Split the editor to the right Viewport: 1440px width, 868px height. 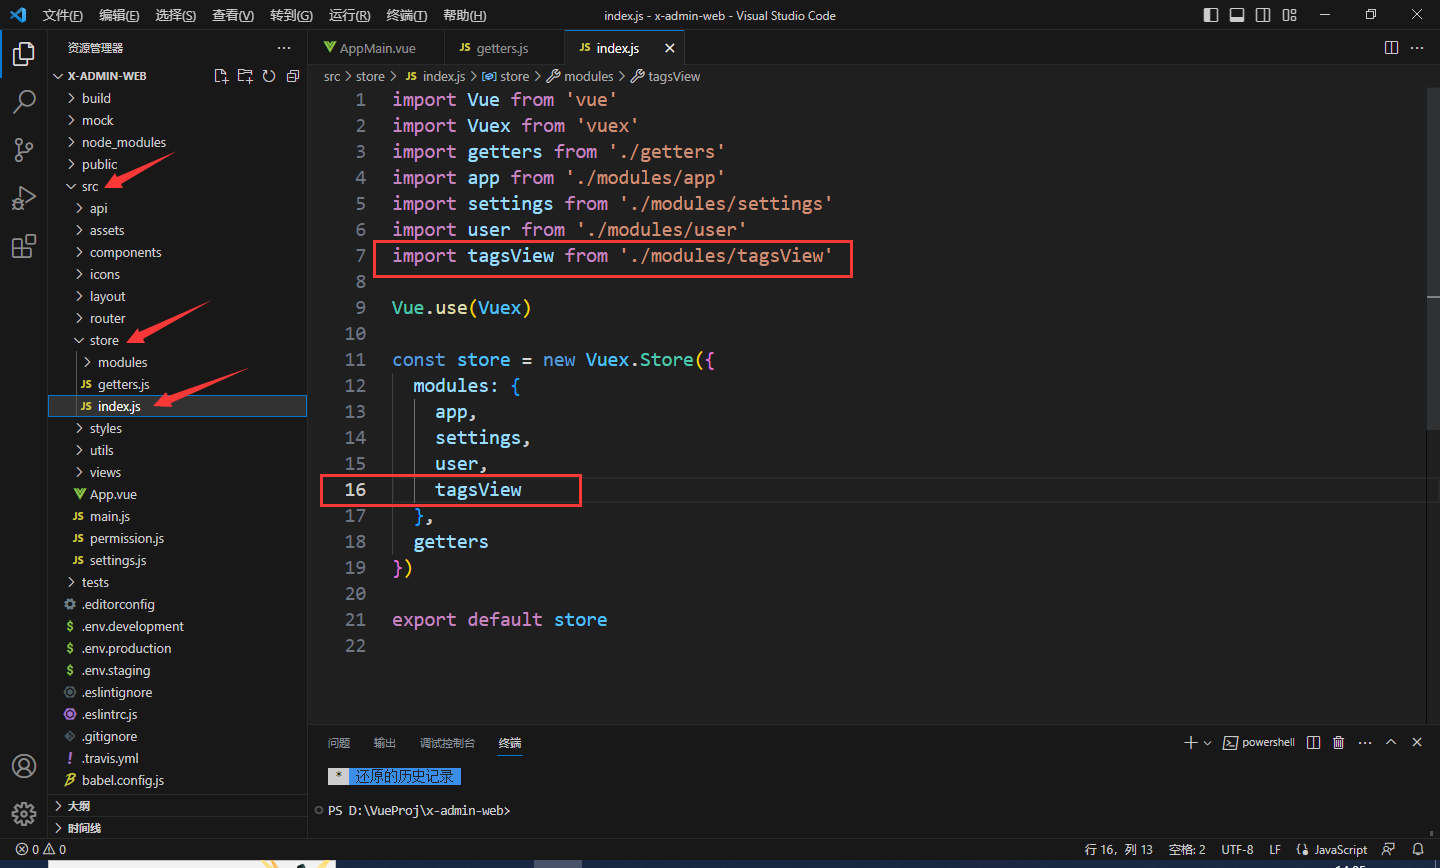[x=1391, y=48]
